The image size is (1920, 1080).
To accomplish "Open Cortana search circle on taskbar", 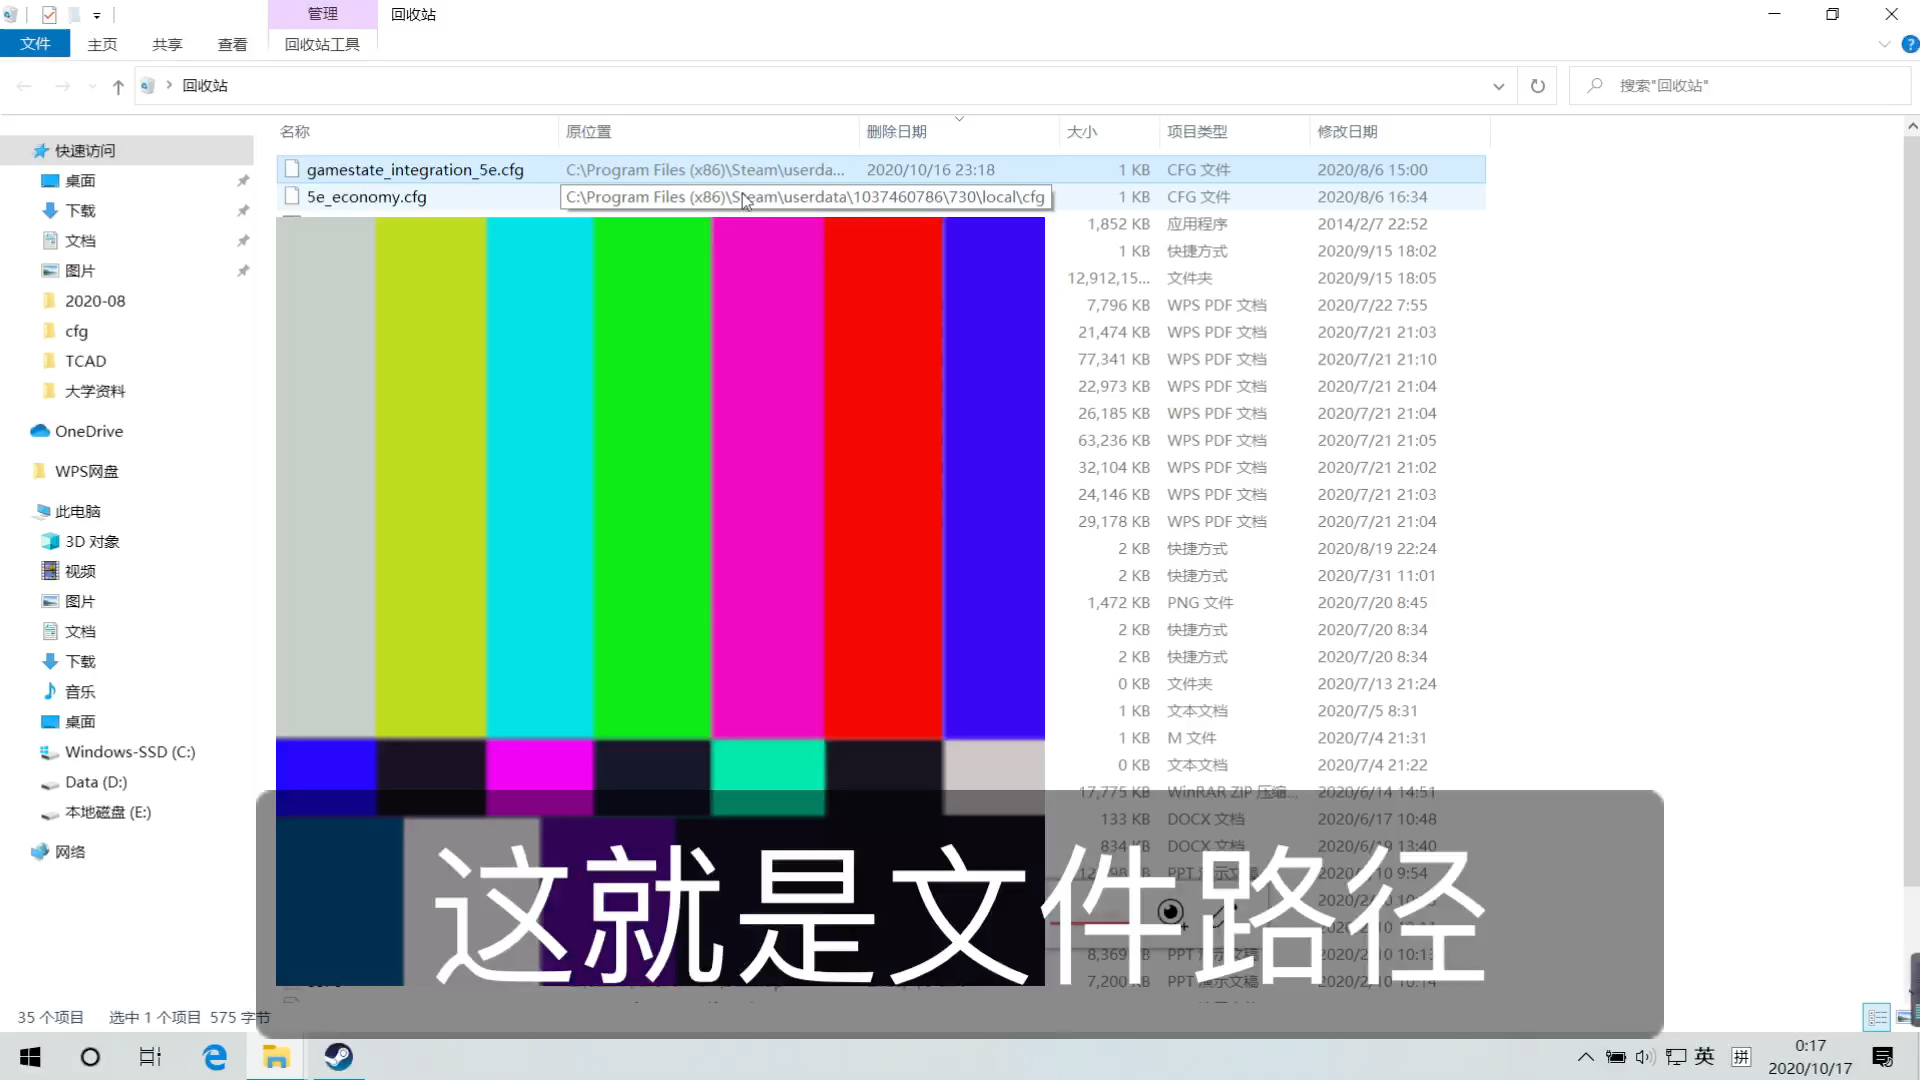I will 90,1057.
